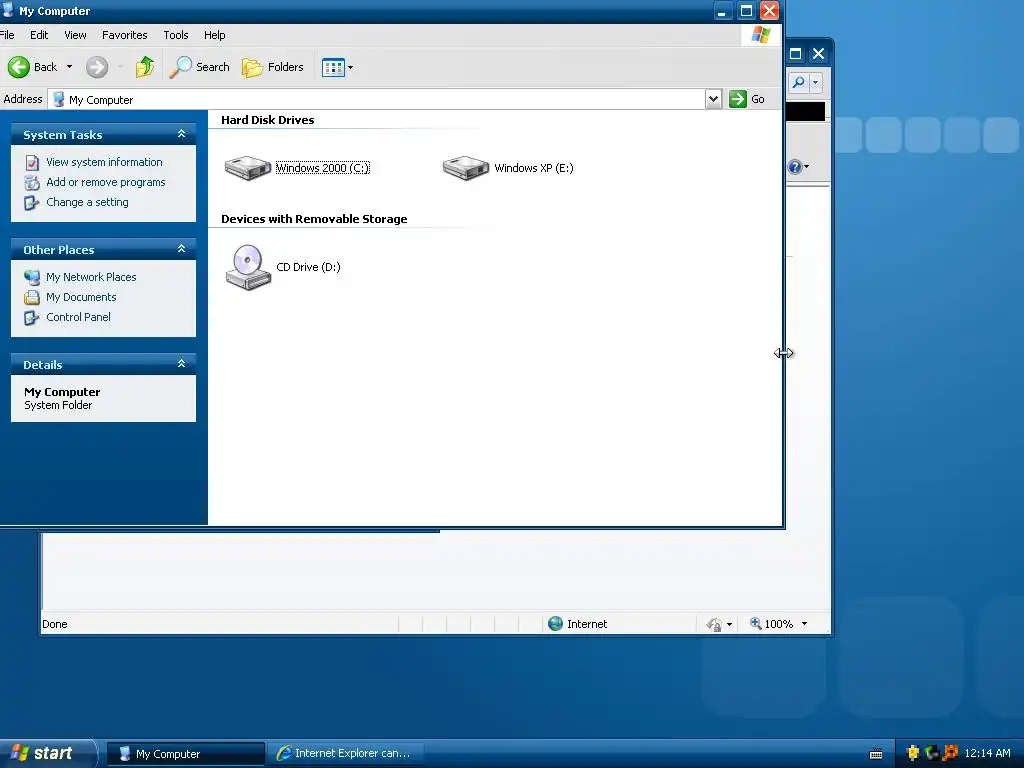Click the My Network Places icon
Image resolution: width=1024 pixels, height=768 pixels.
point(32,277)
